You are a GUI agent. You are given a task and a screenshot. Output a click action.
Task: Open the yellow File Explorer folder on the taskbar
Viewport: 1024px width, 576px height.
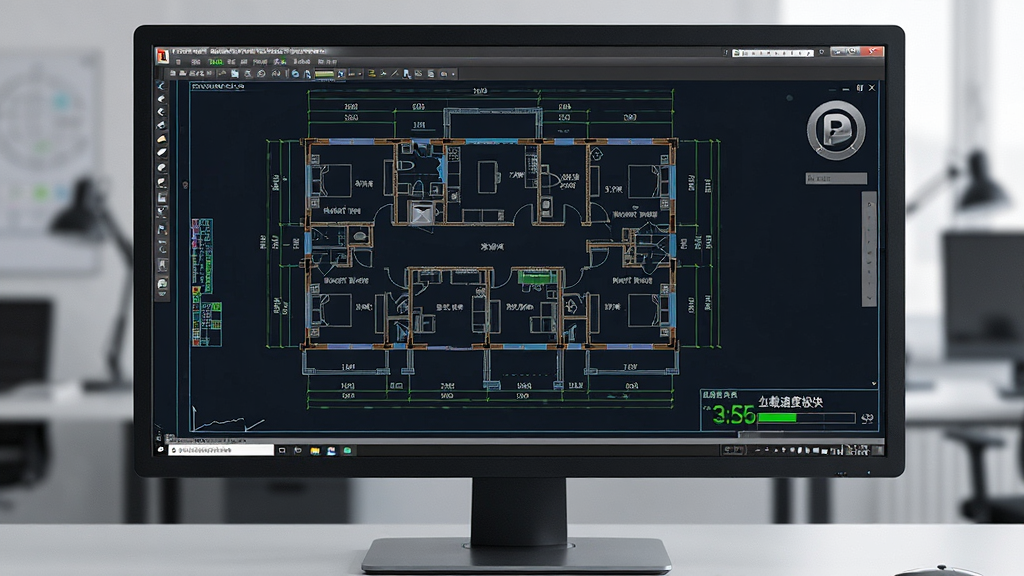[315, 451]
